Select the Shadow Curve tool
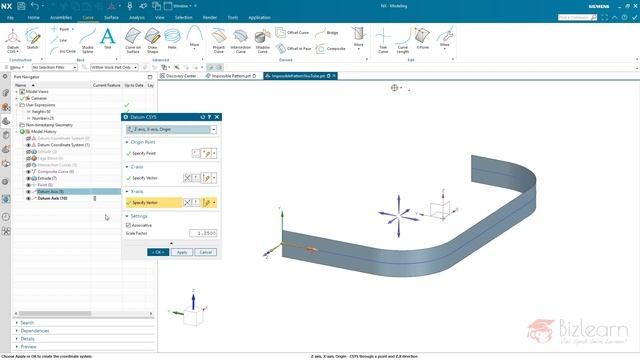640x360 pixels. click(262, 40)
